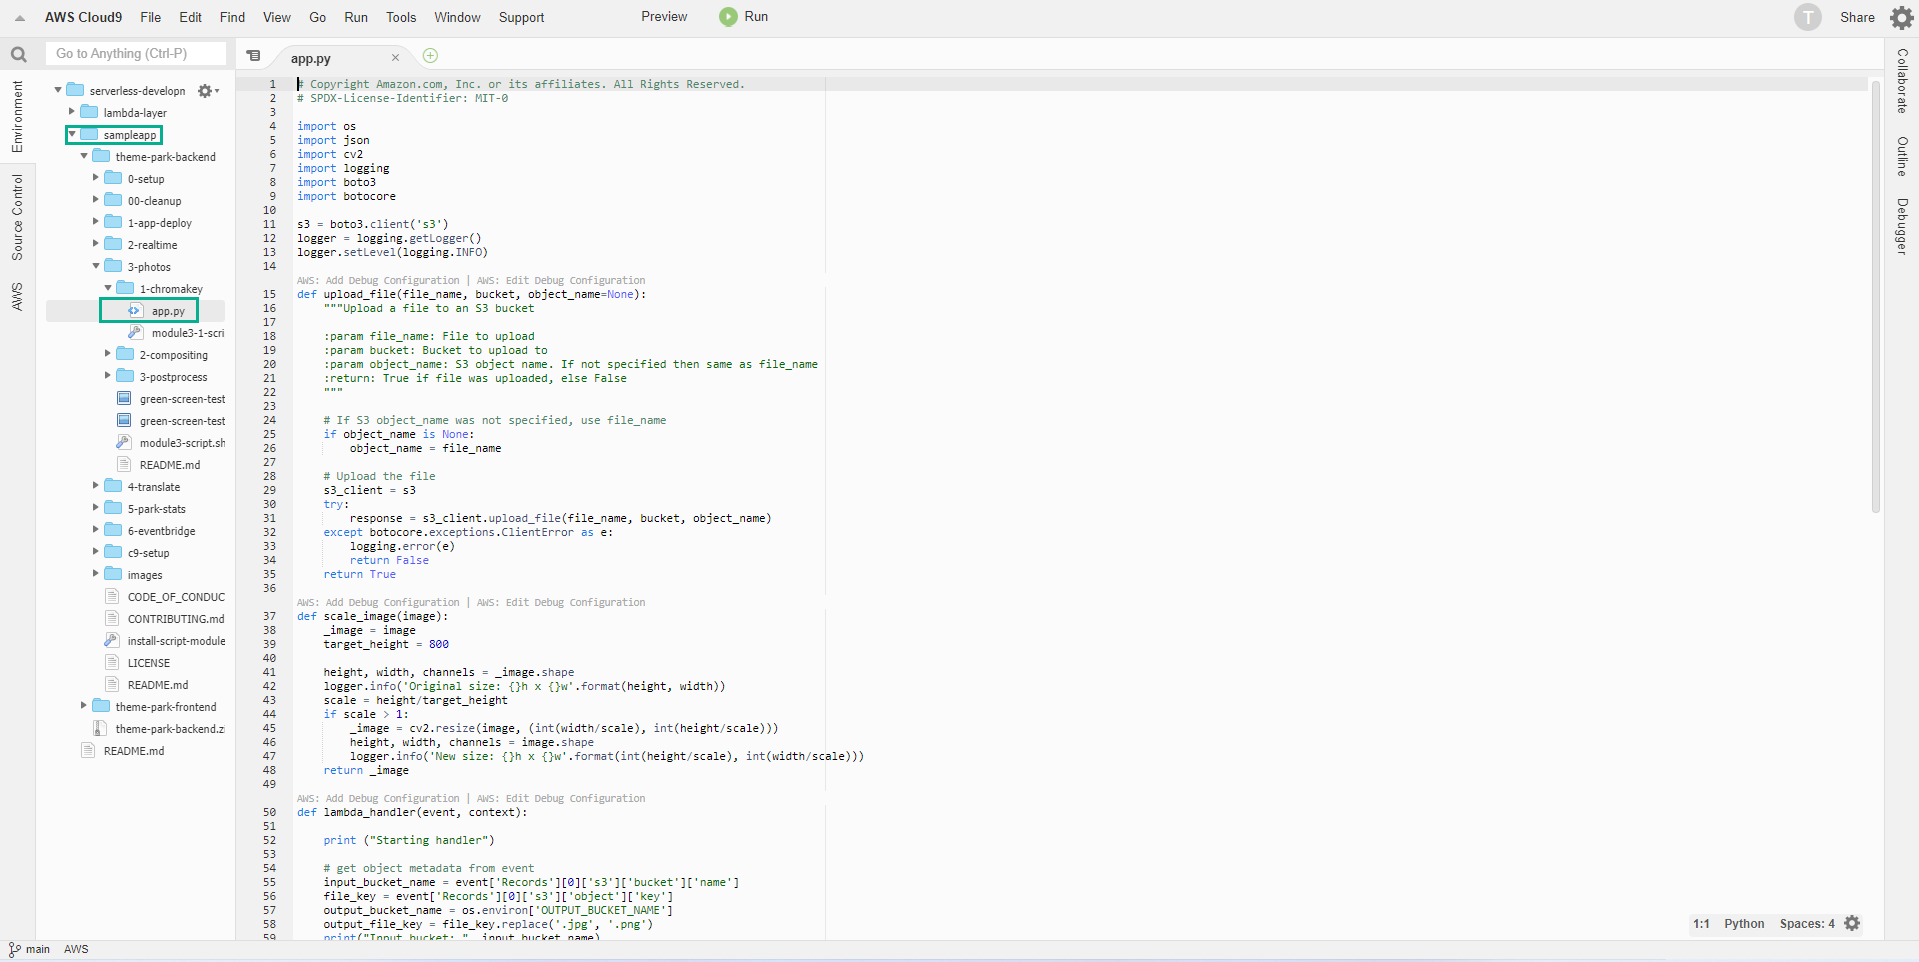Screen dimensions: 1919x962
Task: Click the LICENSE file icon
Action: pyautogui.click(x=112, y=662)
